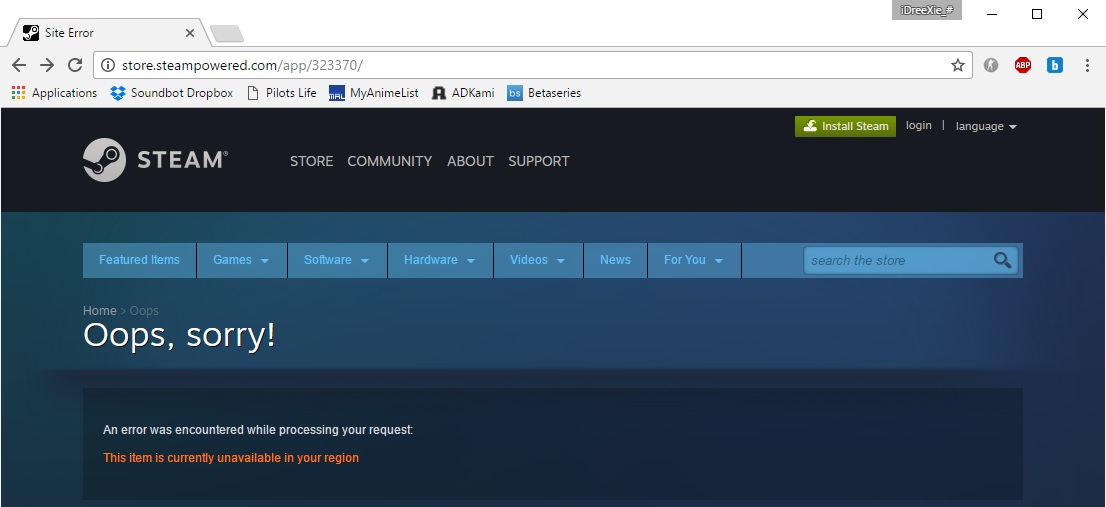Click the 'Oops, sorry!' heading
The width and height of the screenshot is (1106, 507).
coord(179,336)
